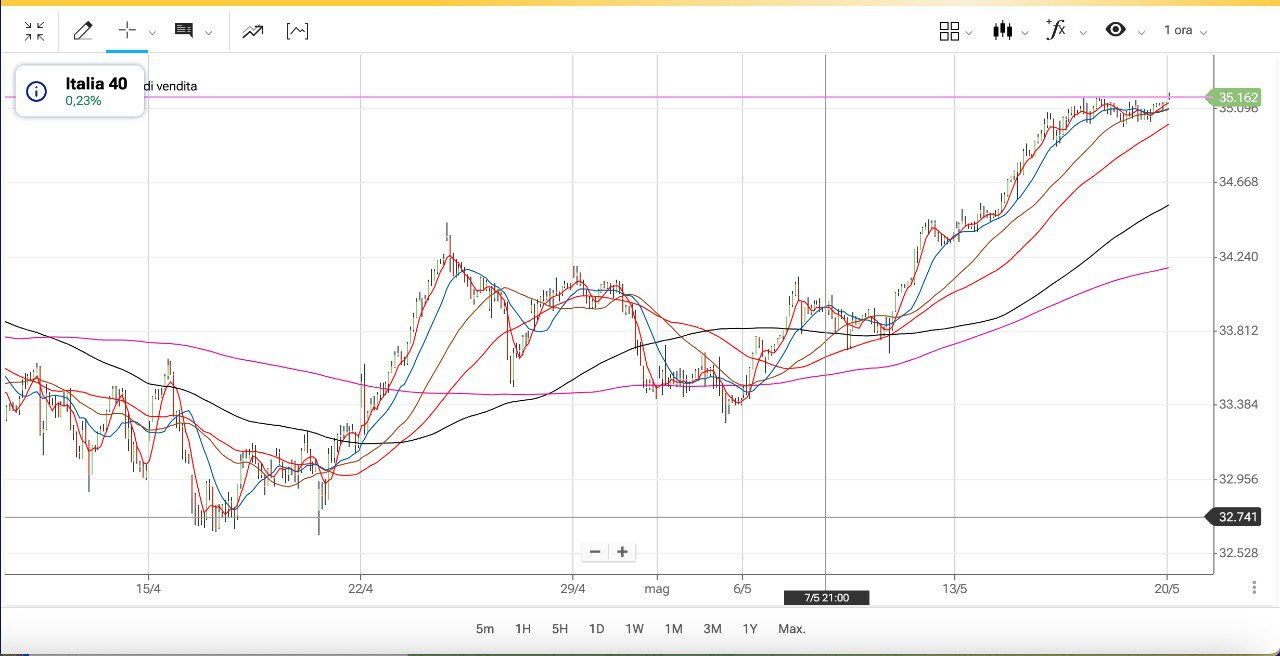Select the Max. time range
1280x656 pixels.
pos(791,629)
